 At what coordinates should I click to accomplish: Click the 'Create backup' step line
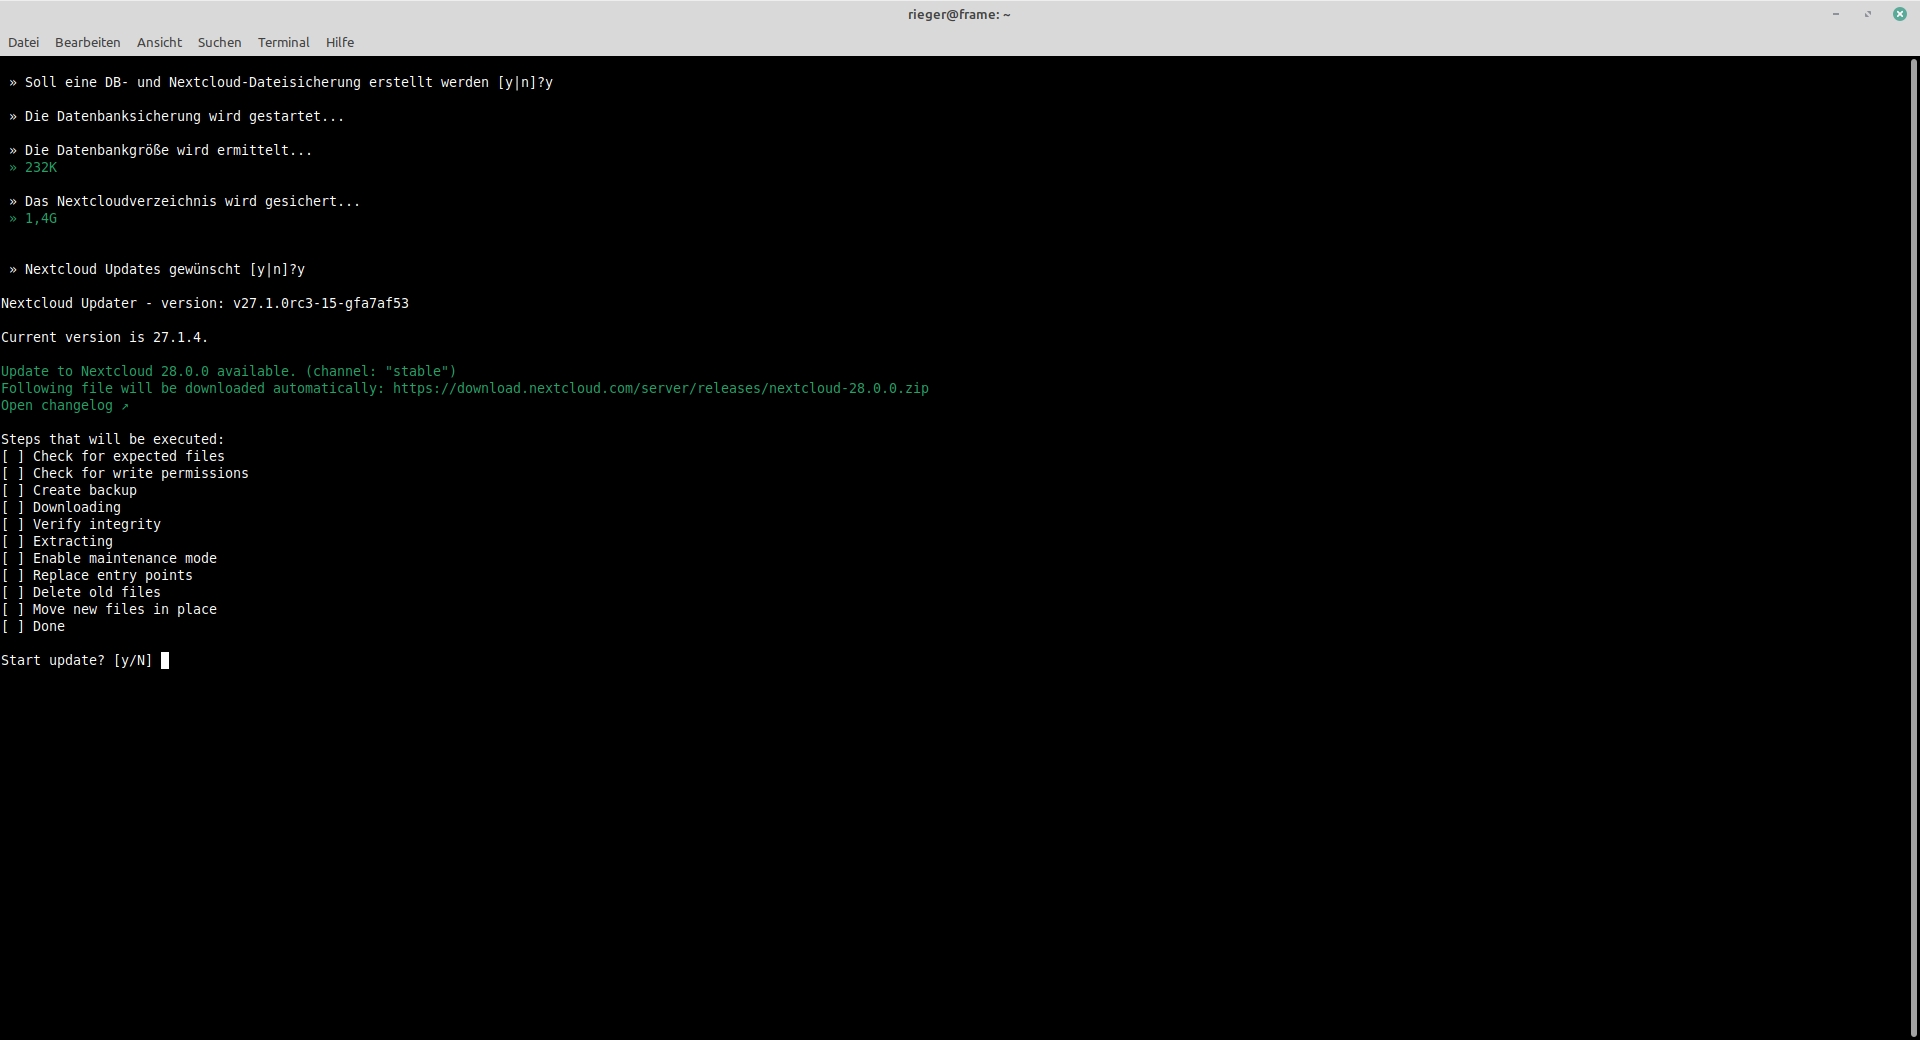69,490
